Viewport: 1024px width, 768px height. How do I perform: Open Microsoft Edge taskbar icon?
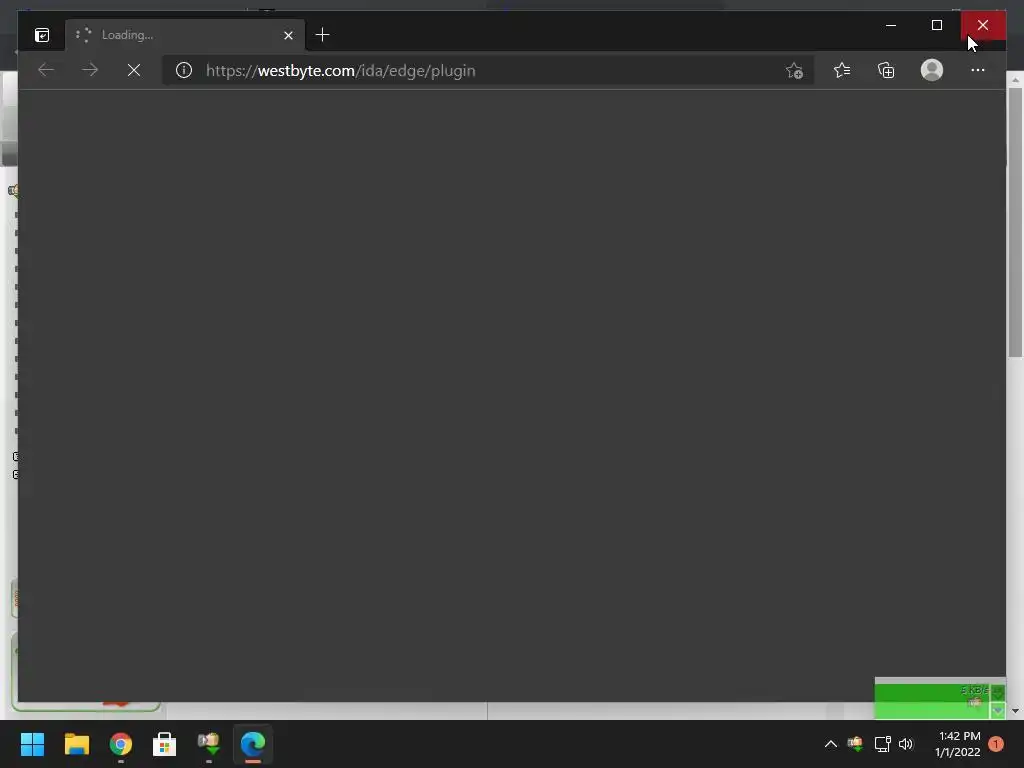[x=253, y=744]
